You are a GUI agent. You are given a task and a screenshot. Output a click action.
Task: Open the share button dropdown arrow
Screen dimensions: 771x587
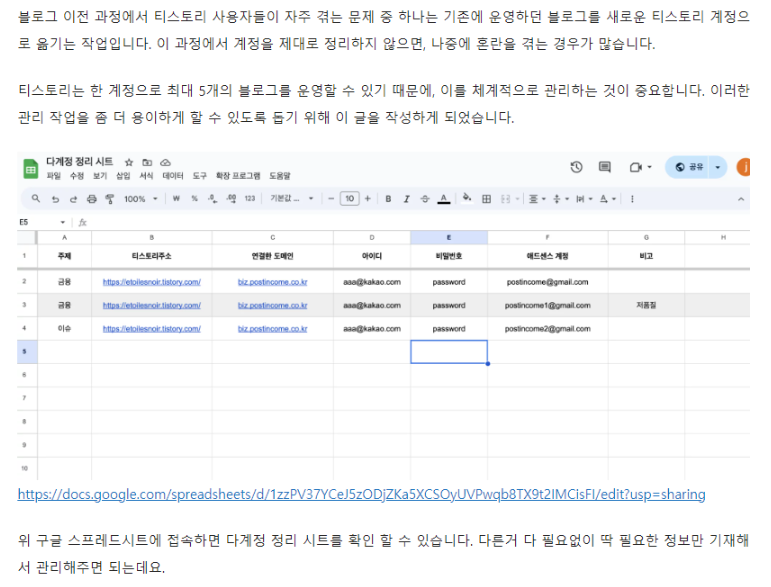pos(718,167)
